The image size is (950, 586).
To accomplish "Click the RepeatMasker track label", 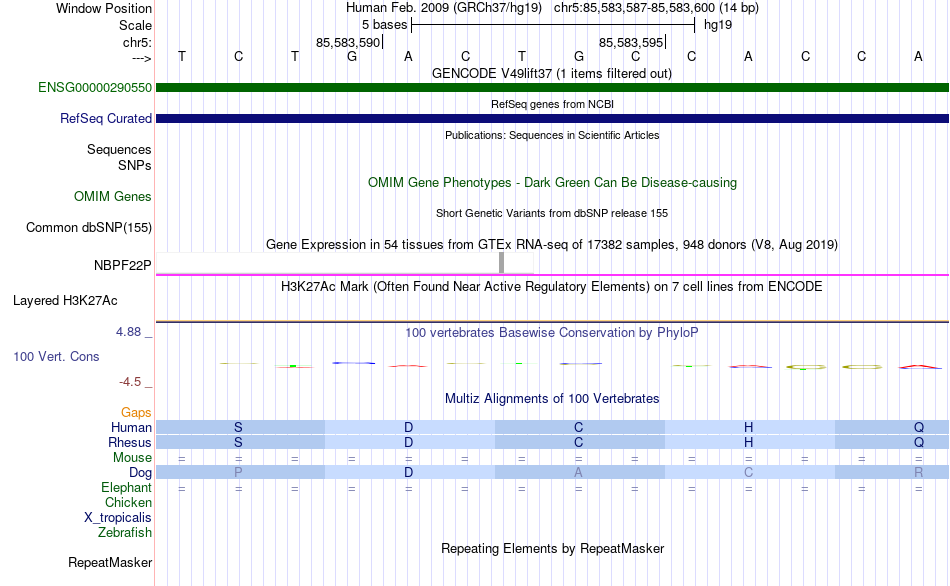I will (110, 562).
